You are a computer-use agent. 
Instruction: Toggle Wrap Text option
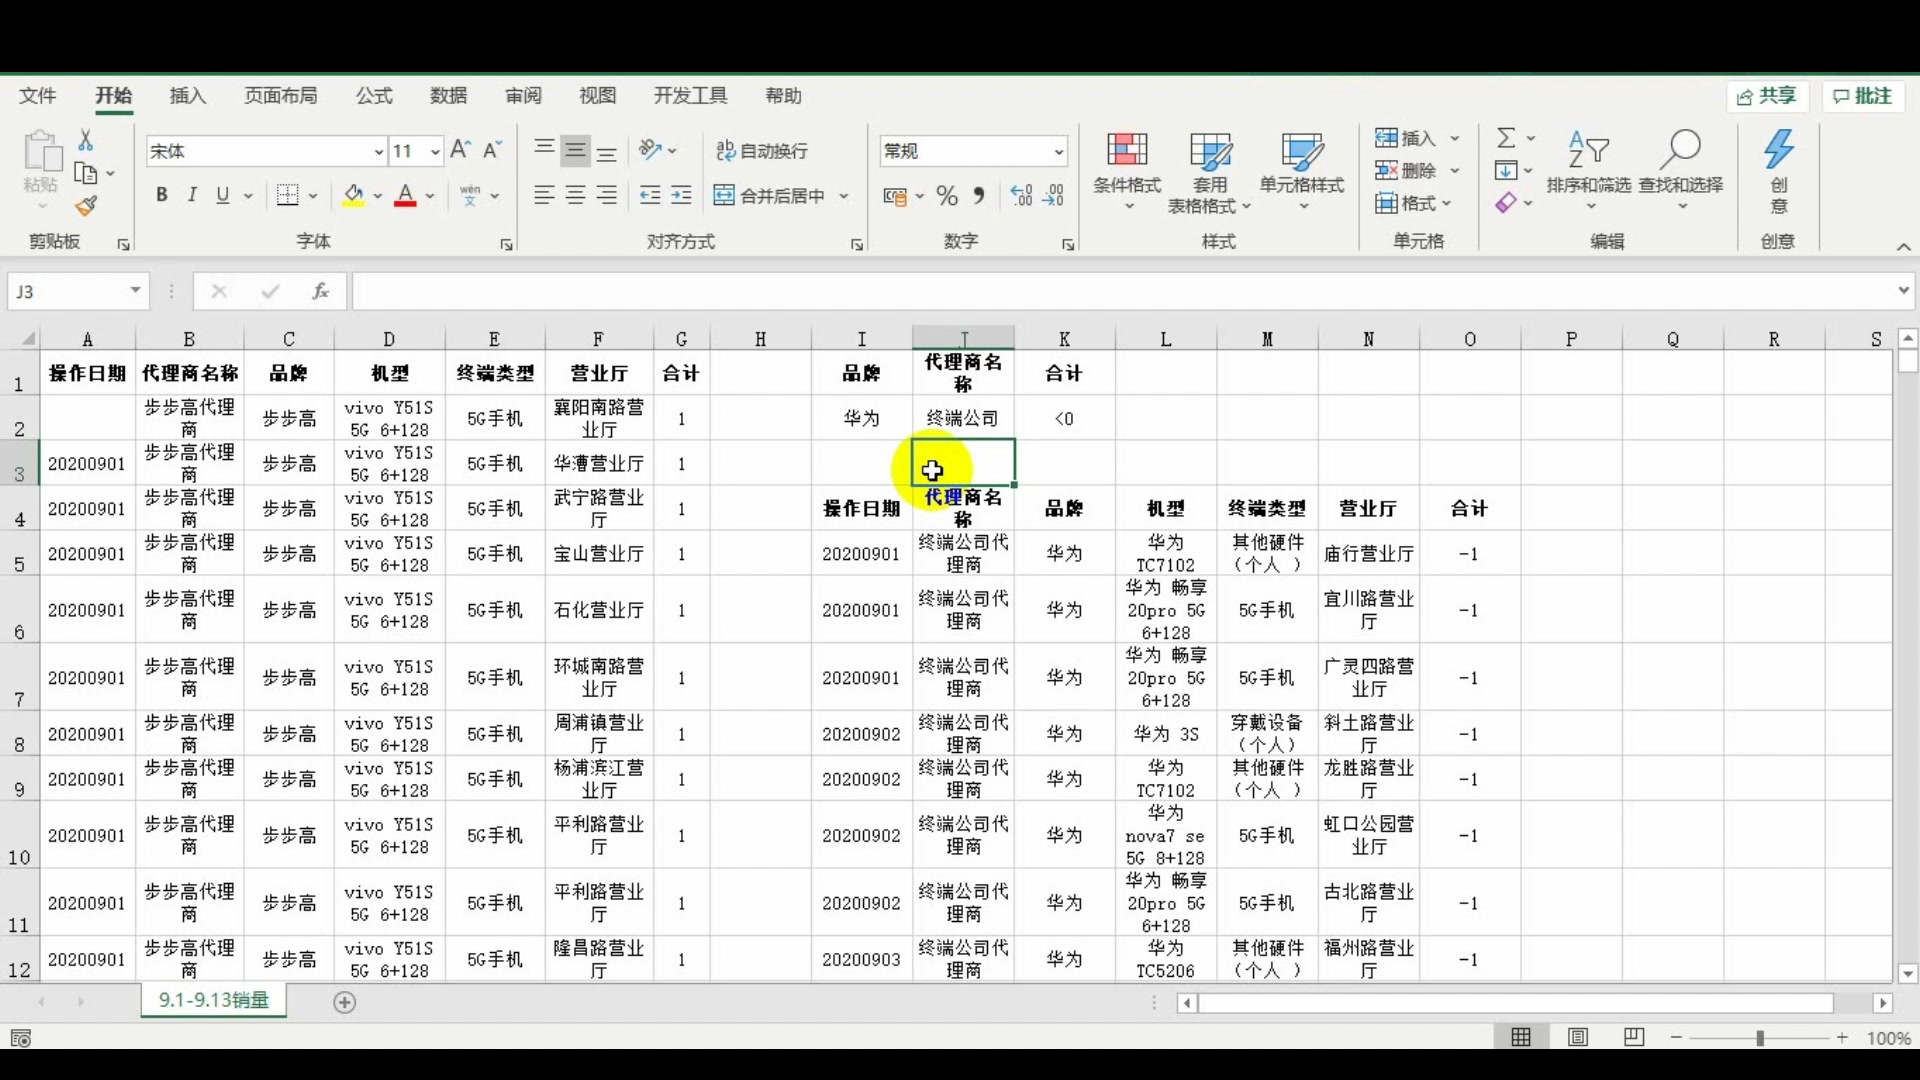pyautogui.click(x=762, y=151)
